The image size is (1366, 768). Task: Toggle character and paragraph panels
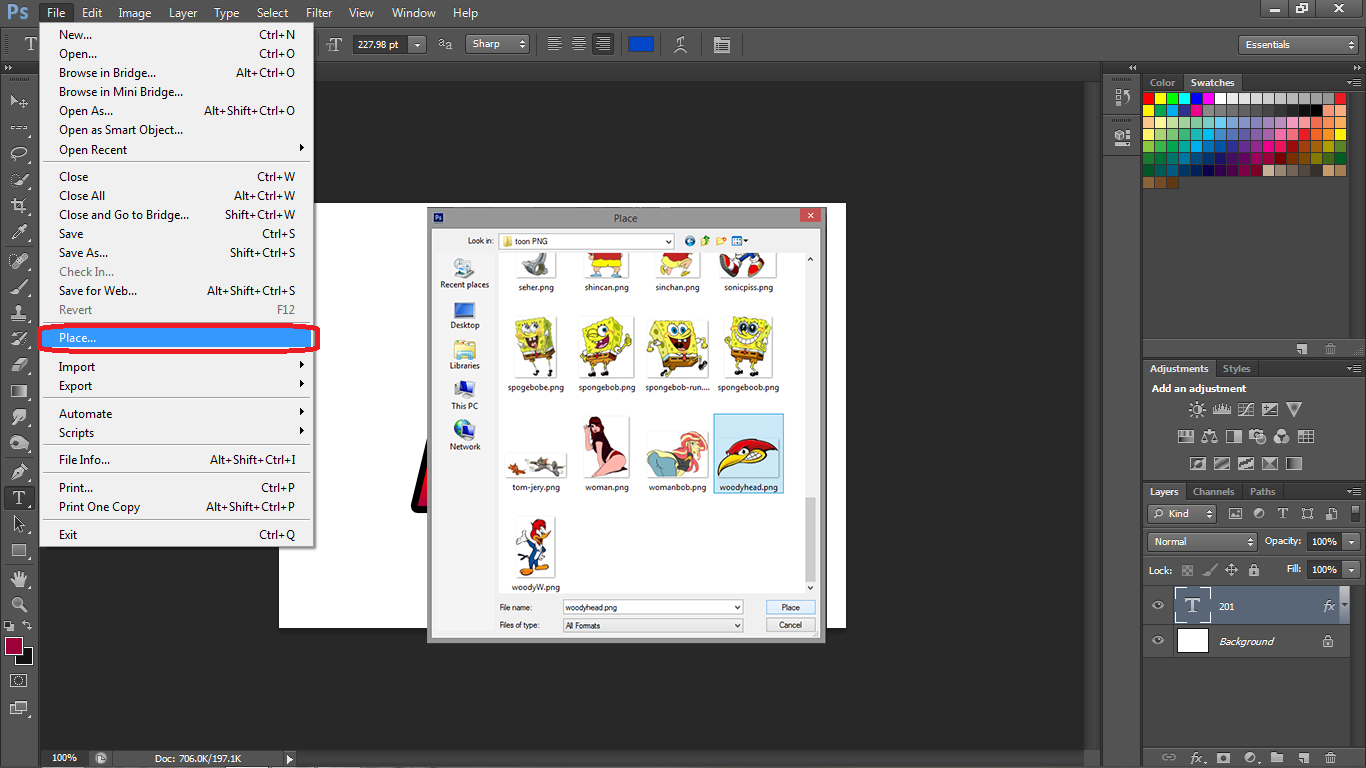click(722, 44)
